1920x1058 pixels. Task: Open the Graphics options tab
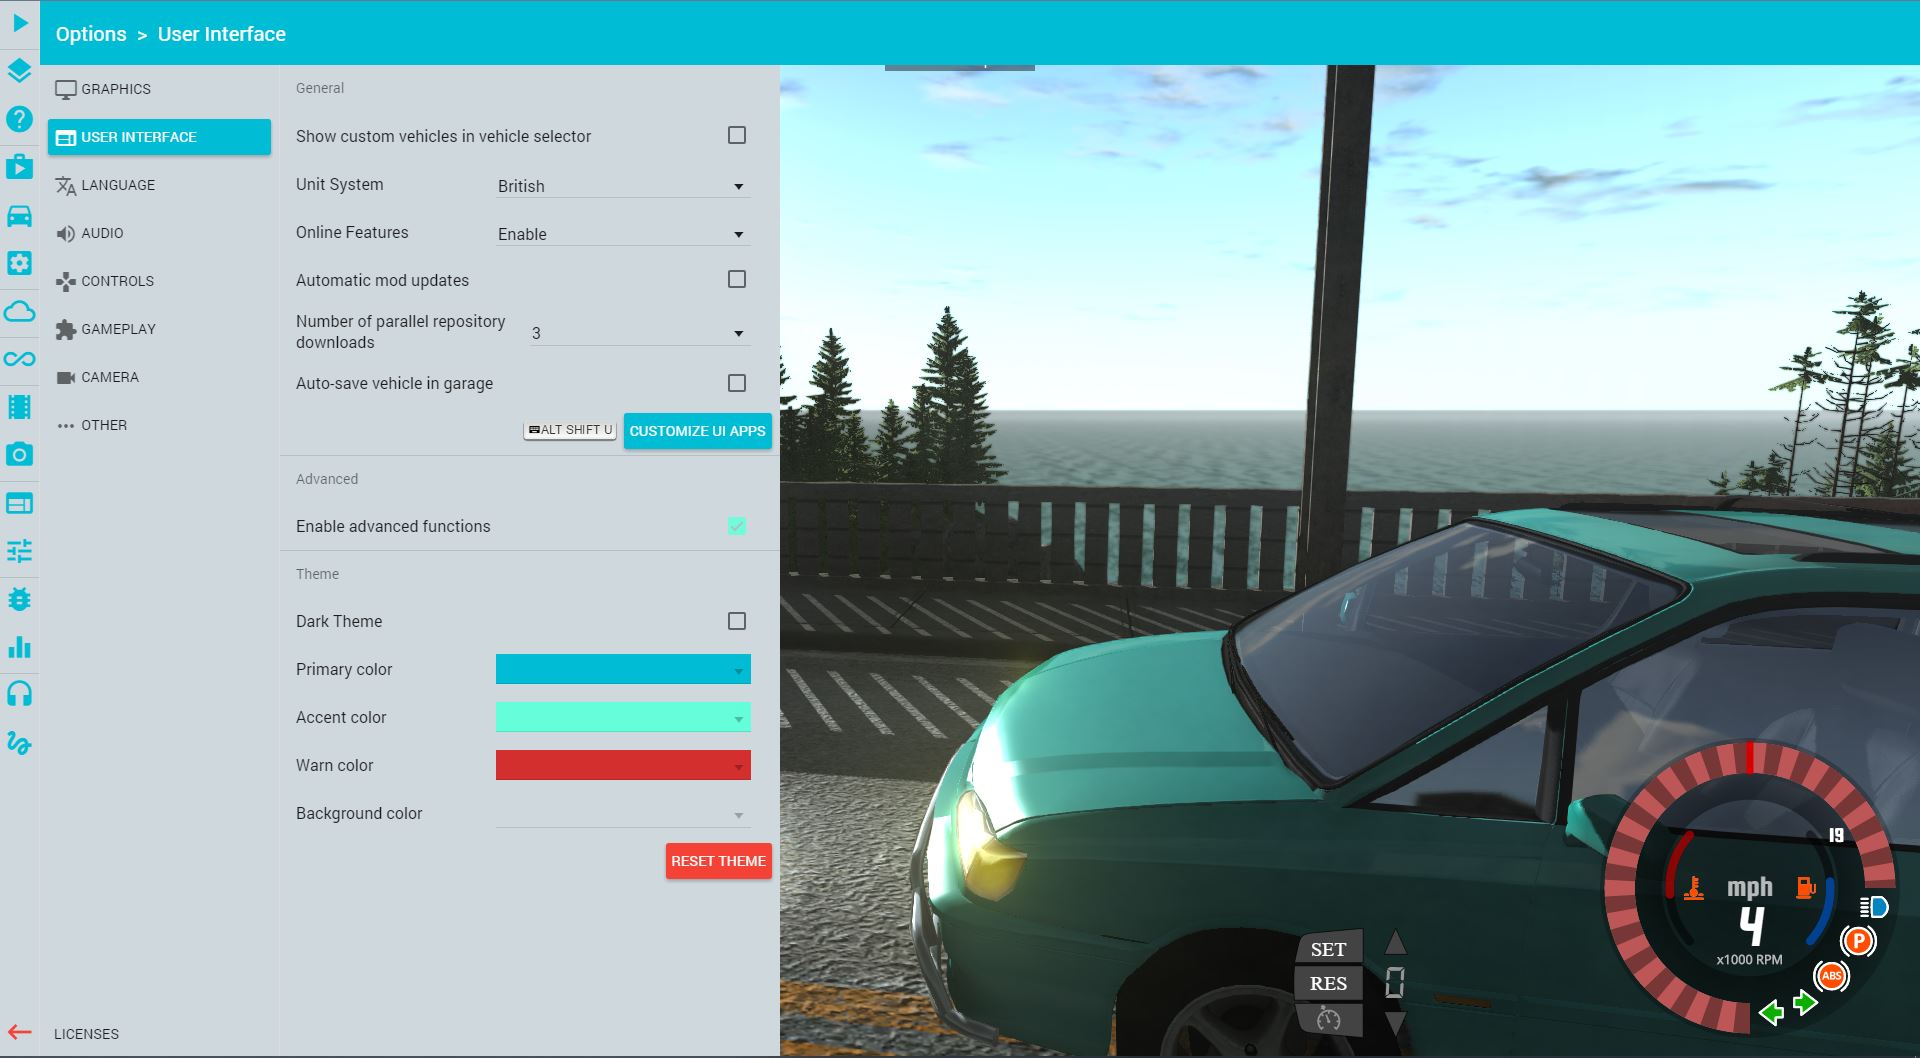point(159,89)
